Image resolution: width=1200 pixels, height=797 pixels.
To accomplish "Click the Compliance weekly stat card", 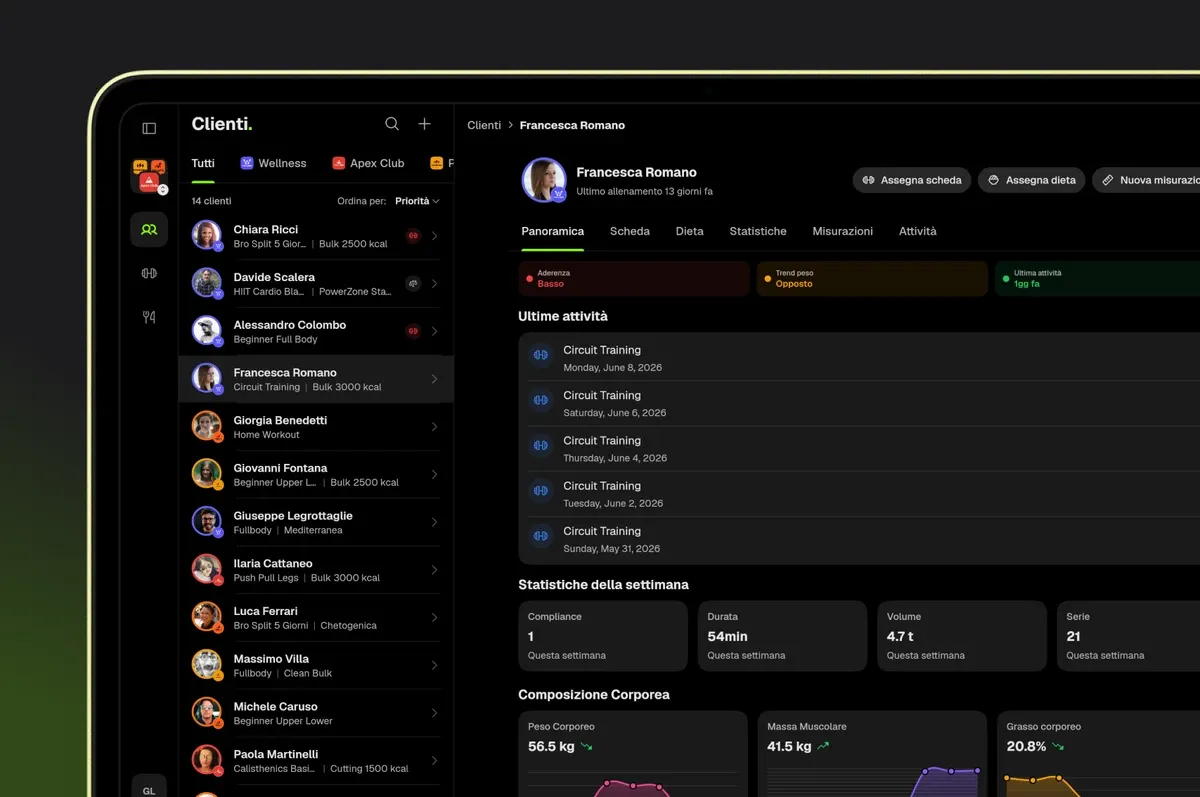I will pyautogui.click(x=603, y=636).
